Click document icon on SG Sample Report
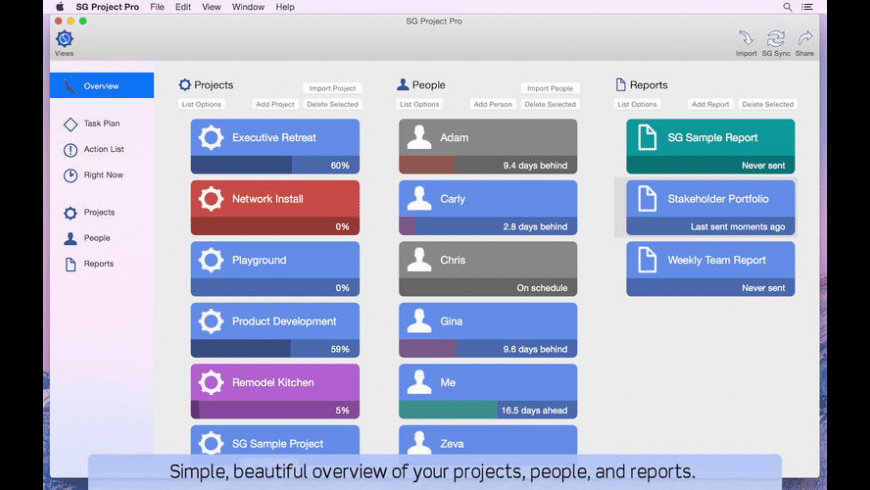Screen dimensions: 870x490 (x=647, y=138)
